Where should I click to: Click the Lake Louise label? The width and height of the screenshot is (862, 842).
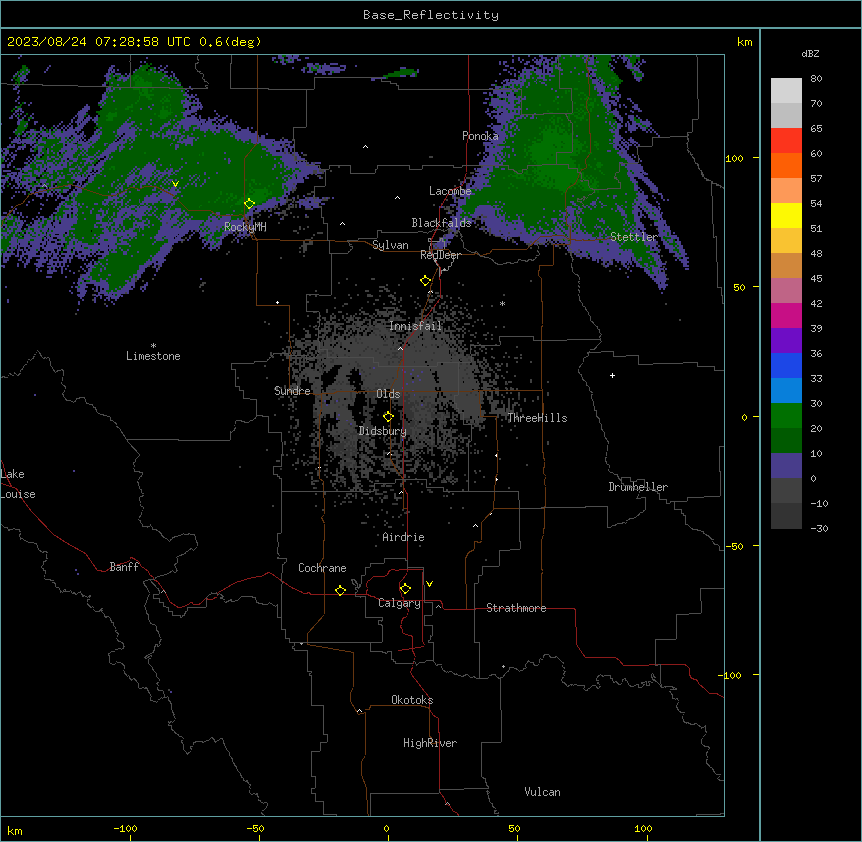18,484
